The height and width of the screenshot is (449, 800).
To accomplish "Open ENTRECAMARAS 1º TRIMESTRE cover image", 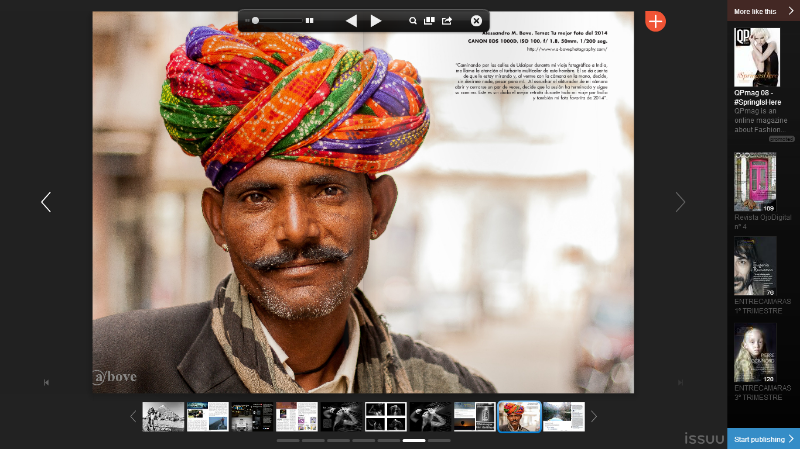I will click(x=755, y=266).
